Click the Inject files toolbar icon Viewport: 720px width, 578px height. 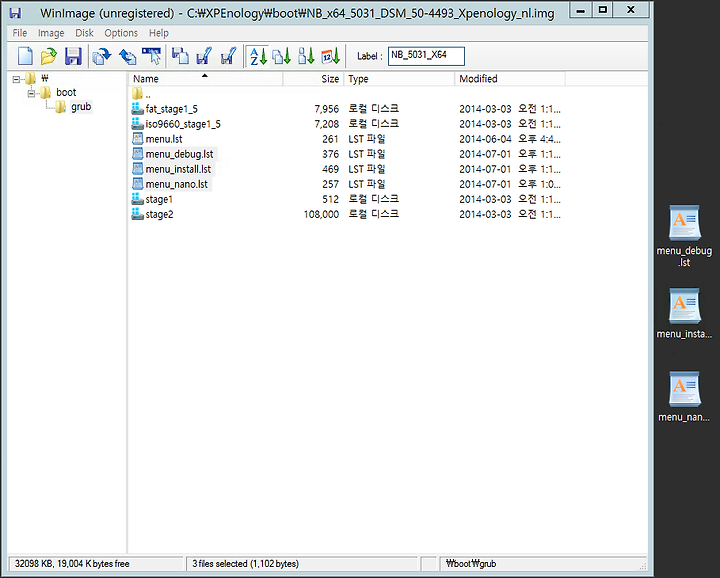coord(127,56)
